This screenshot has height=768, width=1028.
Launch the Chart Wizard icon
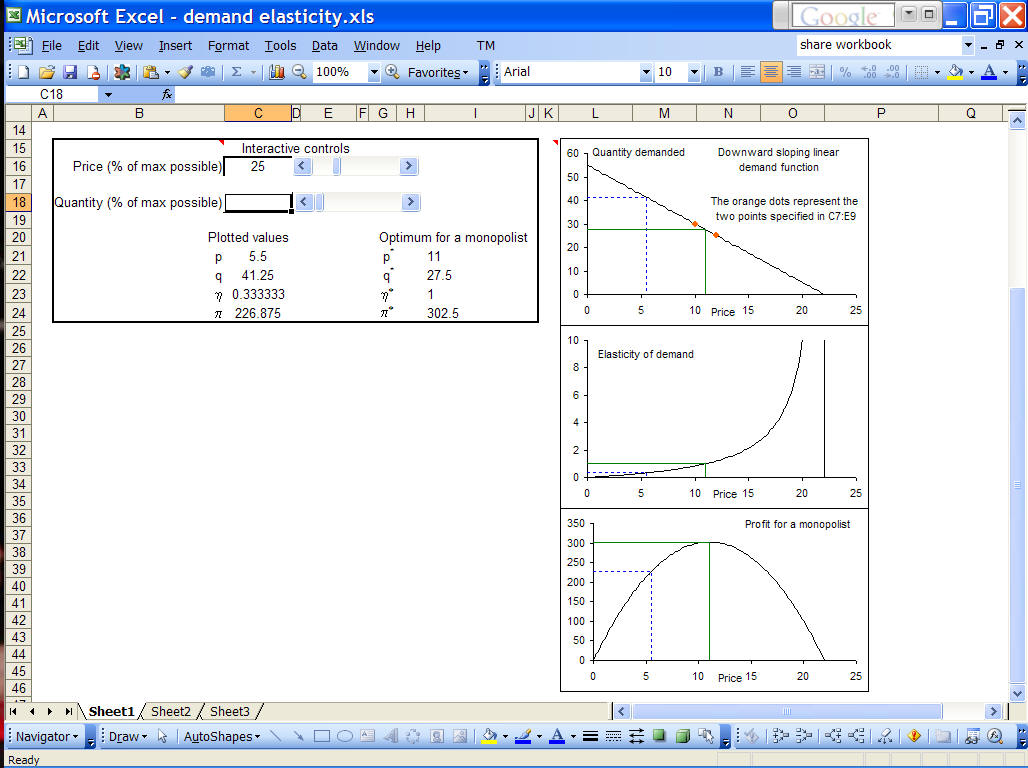277,72
